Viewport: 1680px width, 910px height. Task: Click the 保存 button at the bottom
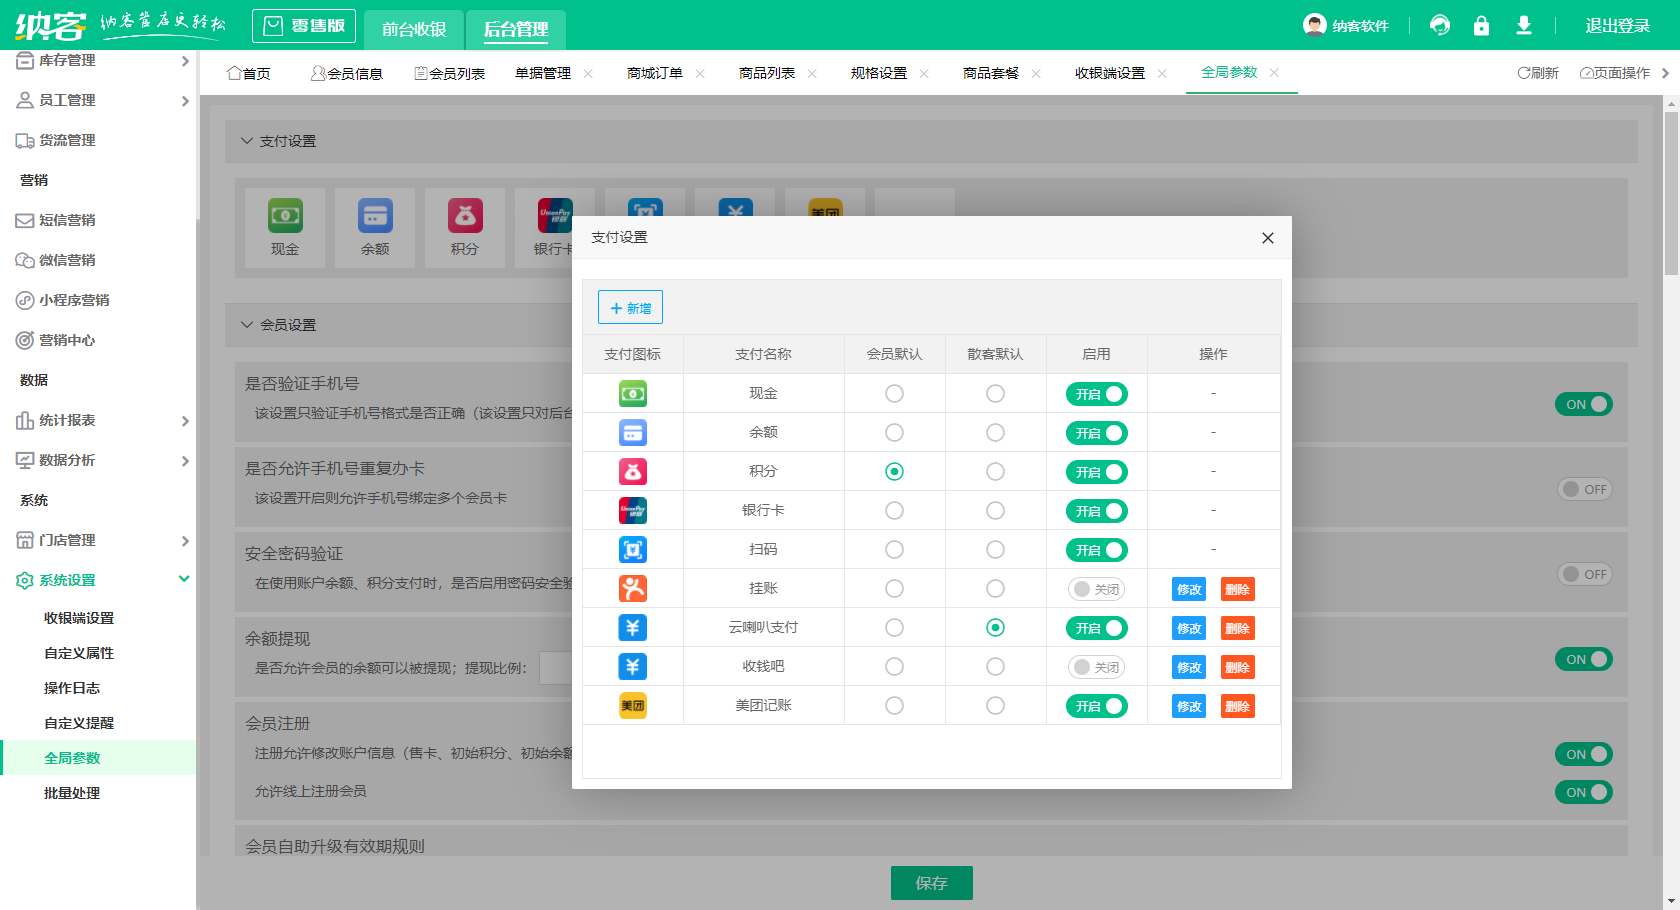click(x=931, y=883)
